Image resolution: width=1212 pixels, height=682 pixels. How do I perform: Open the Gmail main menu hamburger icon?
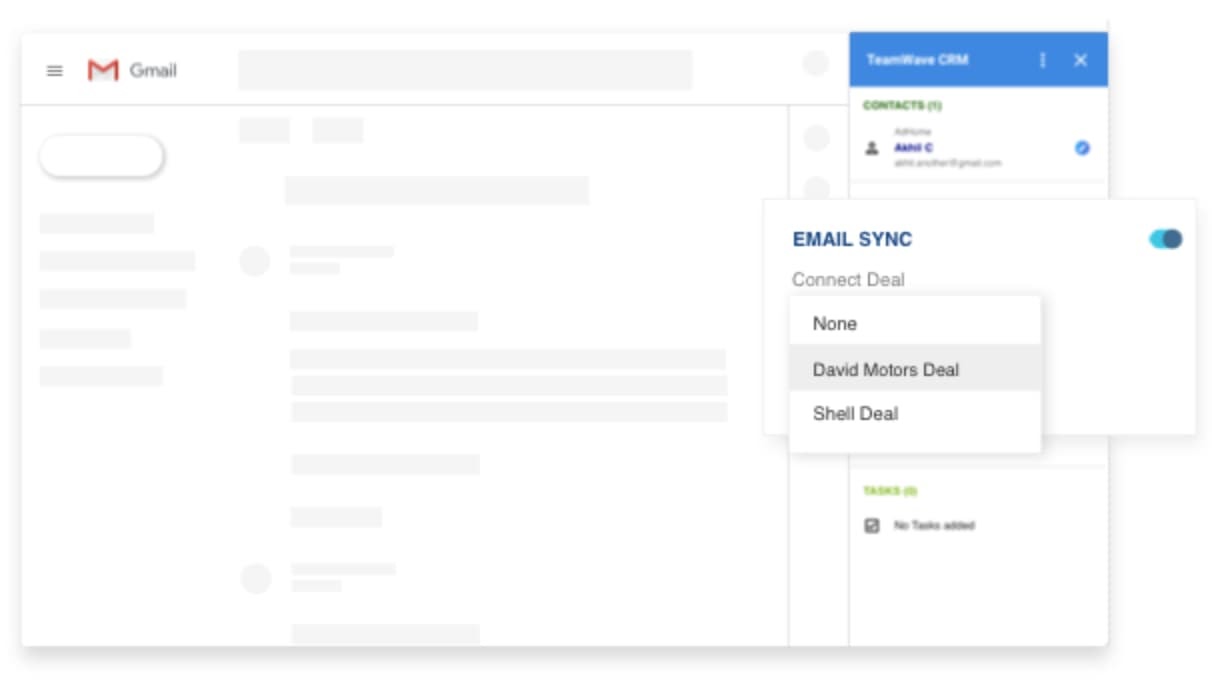(x=55, y=71)
